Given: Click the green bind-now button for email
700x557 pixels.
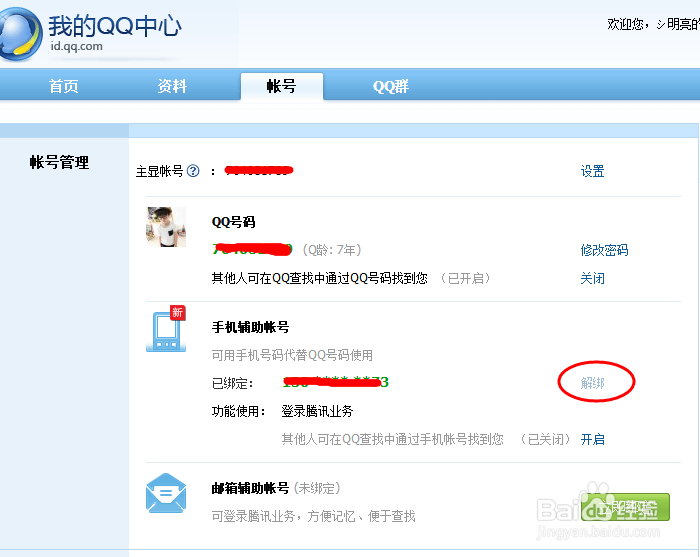Looking at the screenshot, I should tap(625, 507).
